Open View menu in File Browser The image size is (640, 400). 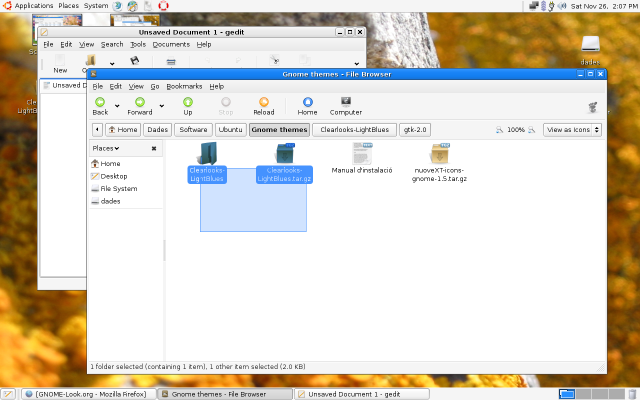click(x=136, y=87)
